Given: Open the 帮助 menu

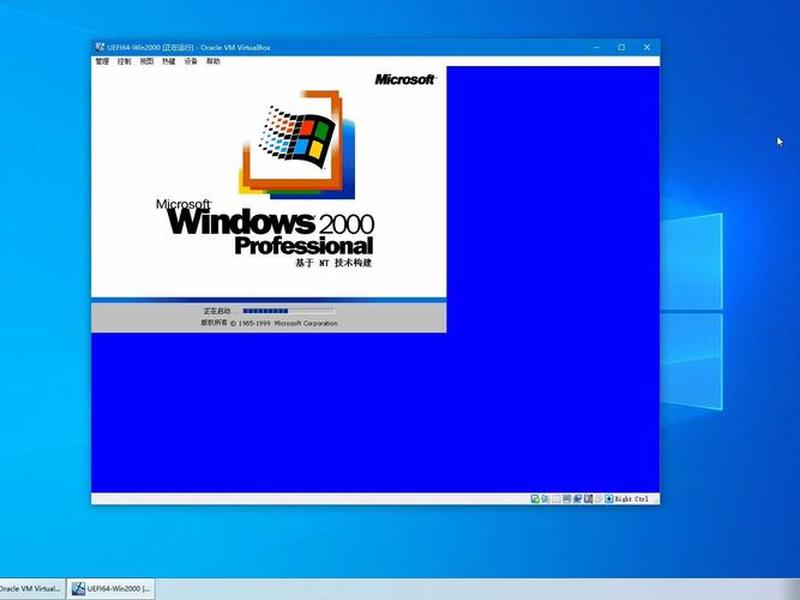Looking at the screenshot, I should tap(213, 61).
